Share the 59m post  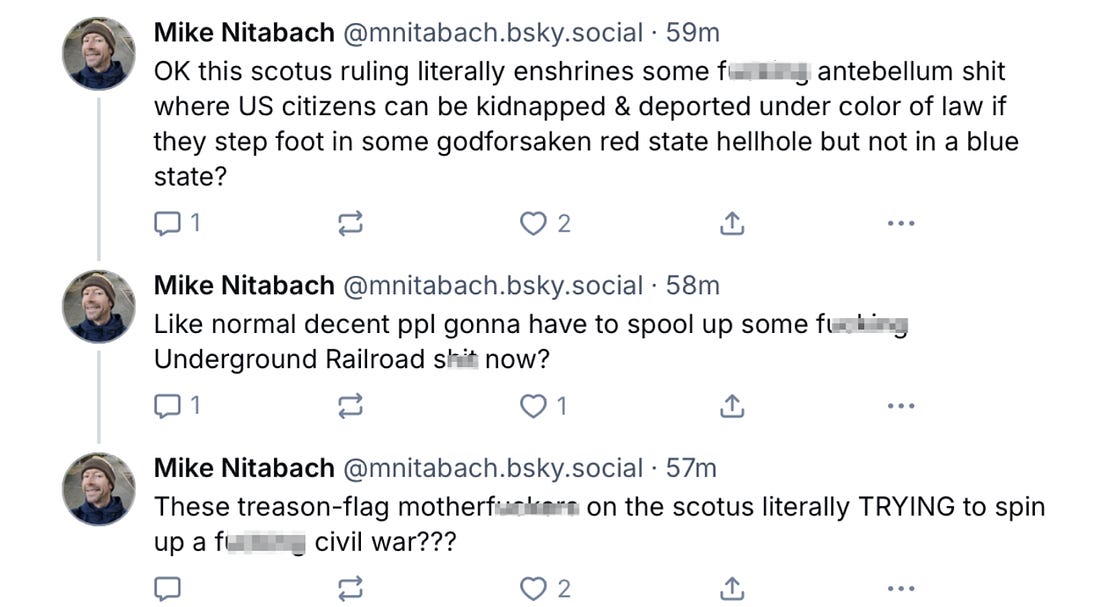click(x=732, y=224)
